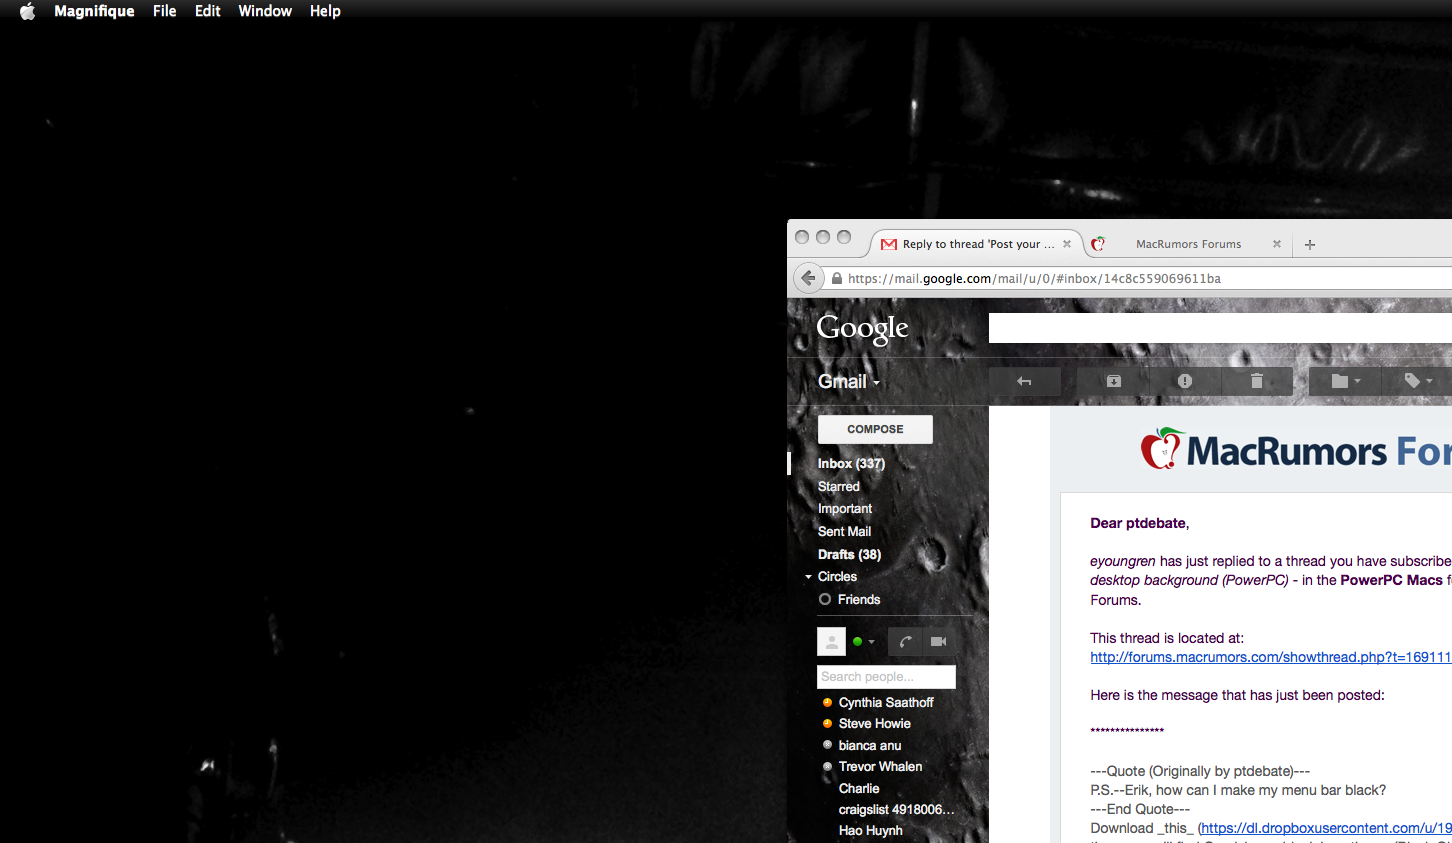Open the Help menu
This screenshot has width=1452, height=843.
(325, 11)
